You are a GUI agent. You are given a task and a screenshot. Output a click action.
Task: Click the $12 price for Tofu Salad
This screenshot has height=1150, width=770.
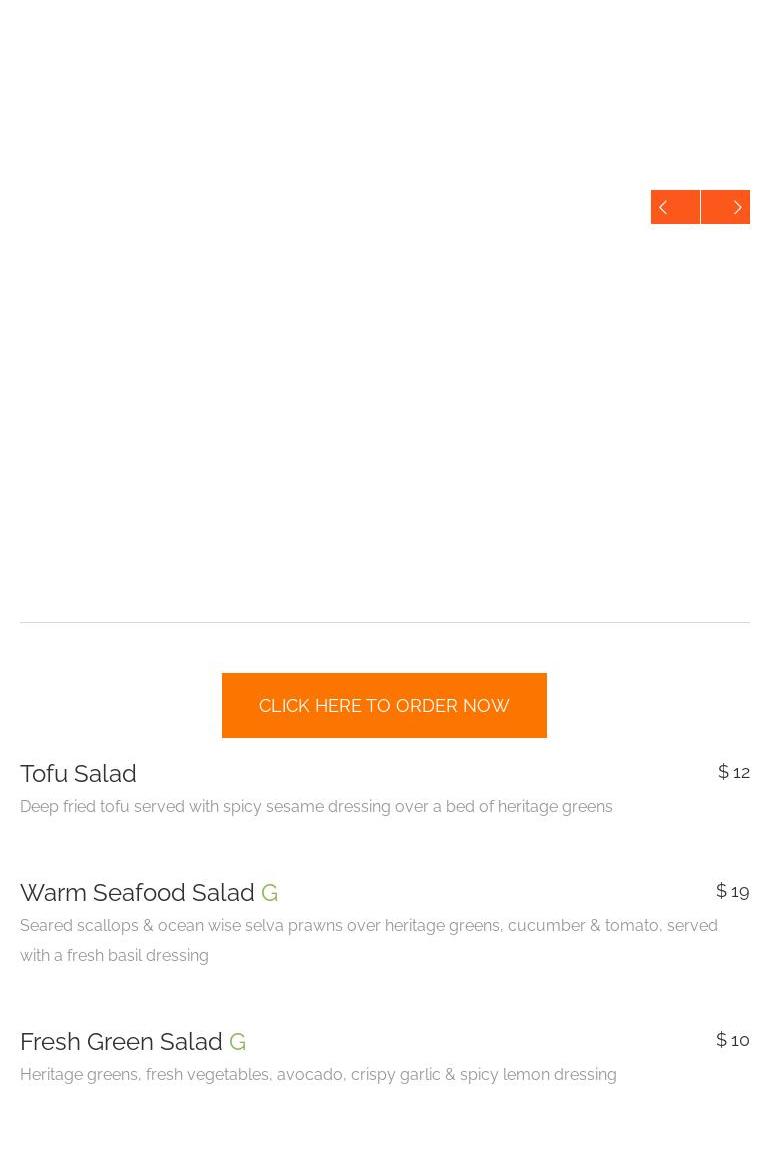click(x=734, y=772)
